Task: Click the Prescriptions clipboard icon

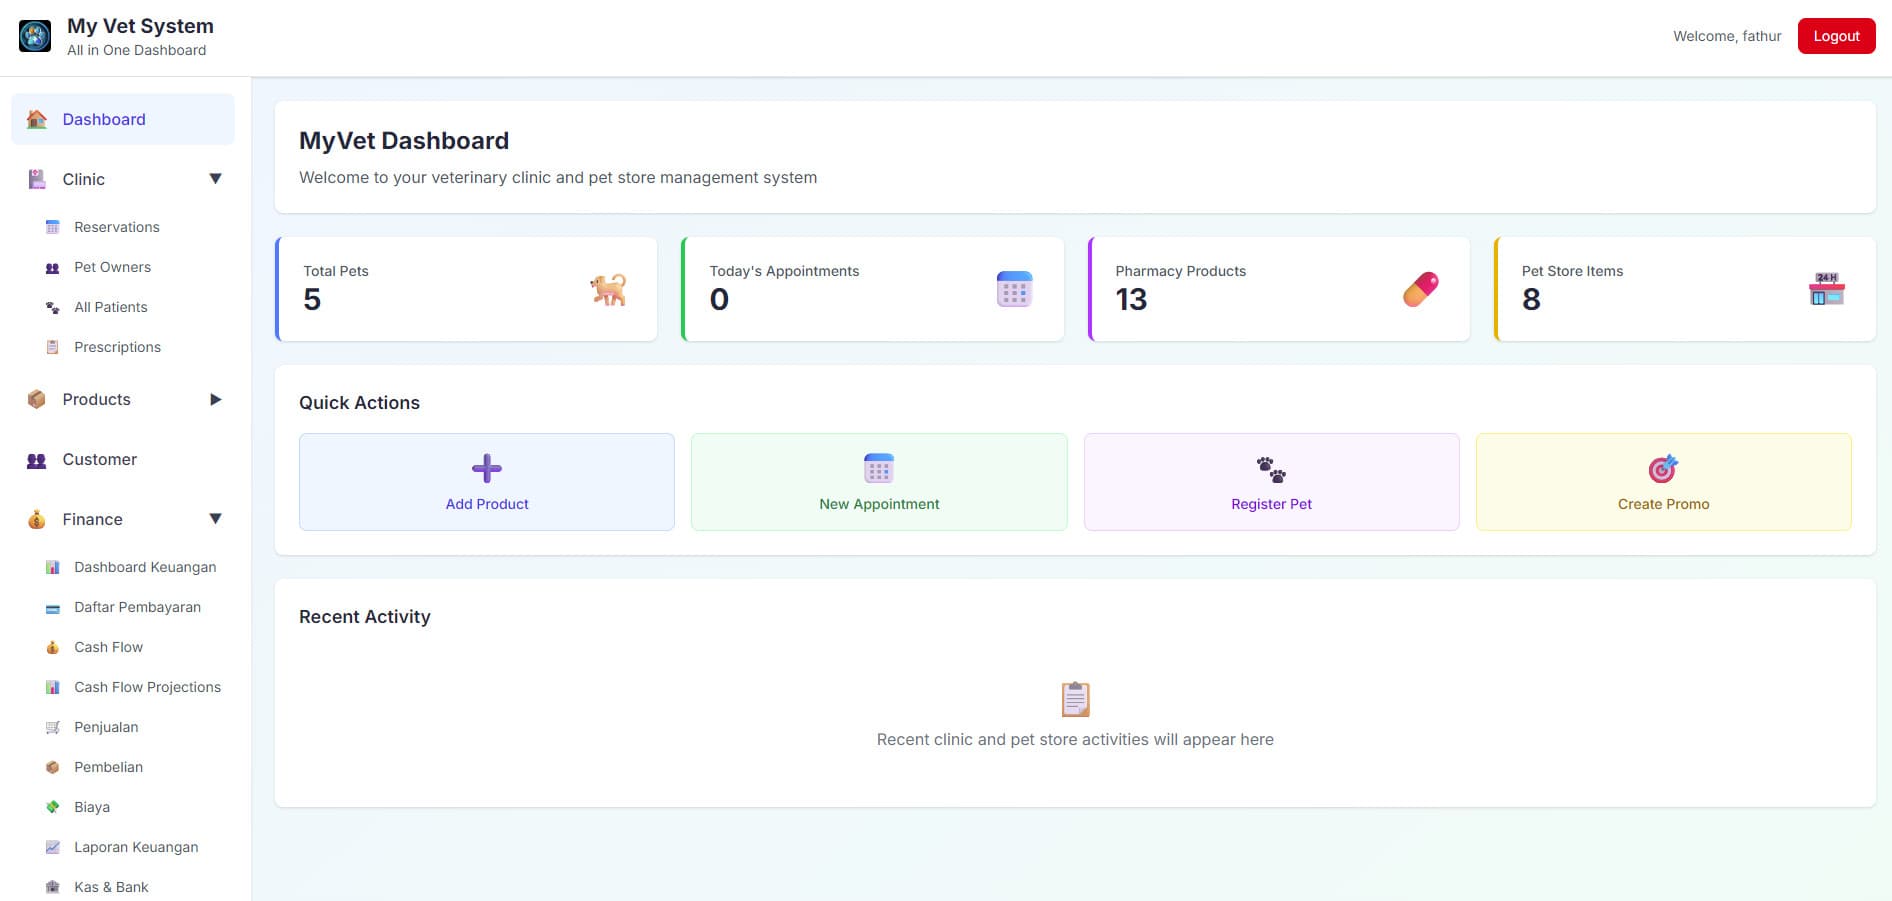Action: click(53, 347)
